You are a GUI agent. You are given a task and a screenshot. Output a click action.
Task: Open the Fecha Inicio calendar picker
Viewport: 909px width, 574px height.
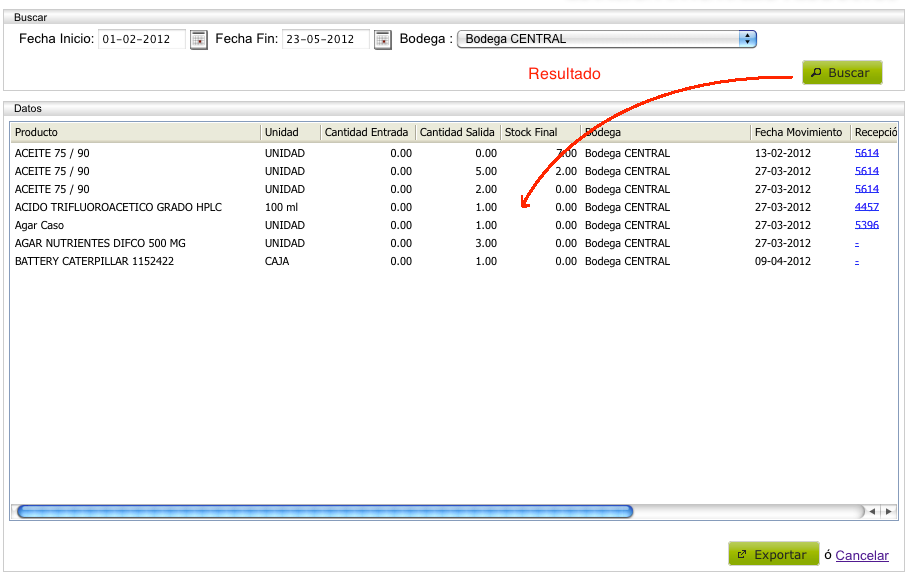tap(198, 39)
